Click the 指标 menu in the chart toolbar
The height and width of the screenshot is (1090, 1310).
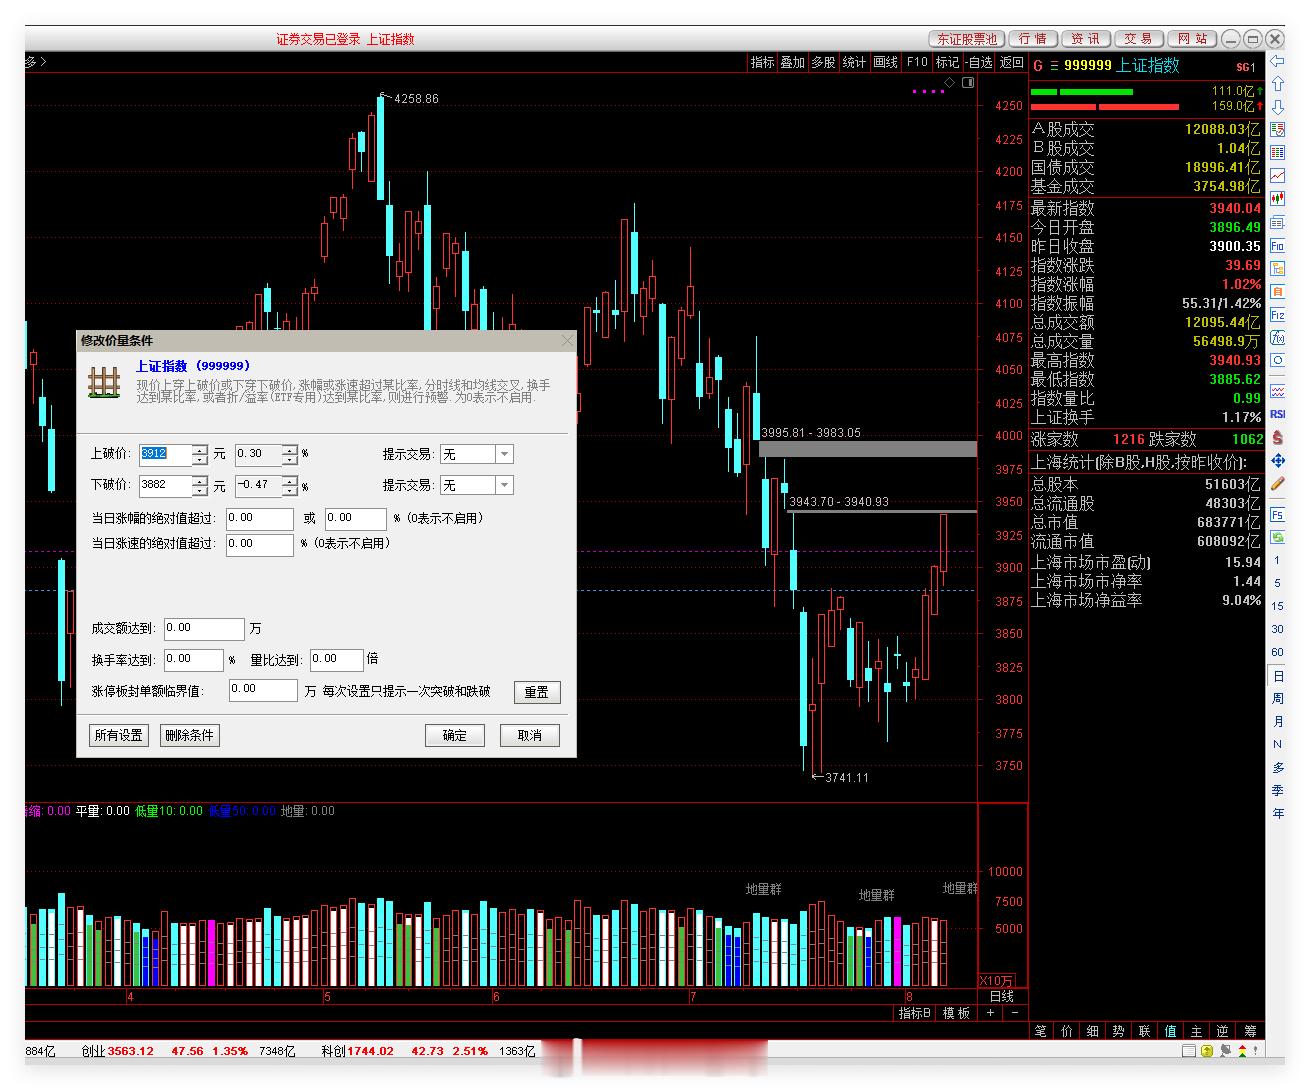(763, 62)
